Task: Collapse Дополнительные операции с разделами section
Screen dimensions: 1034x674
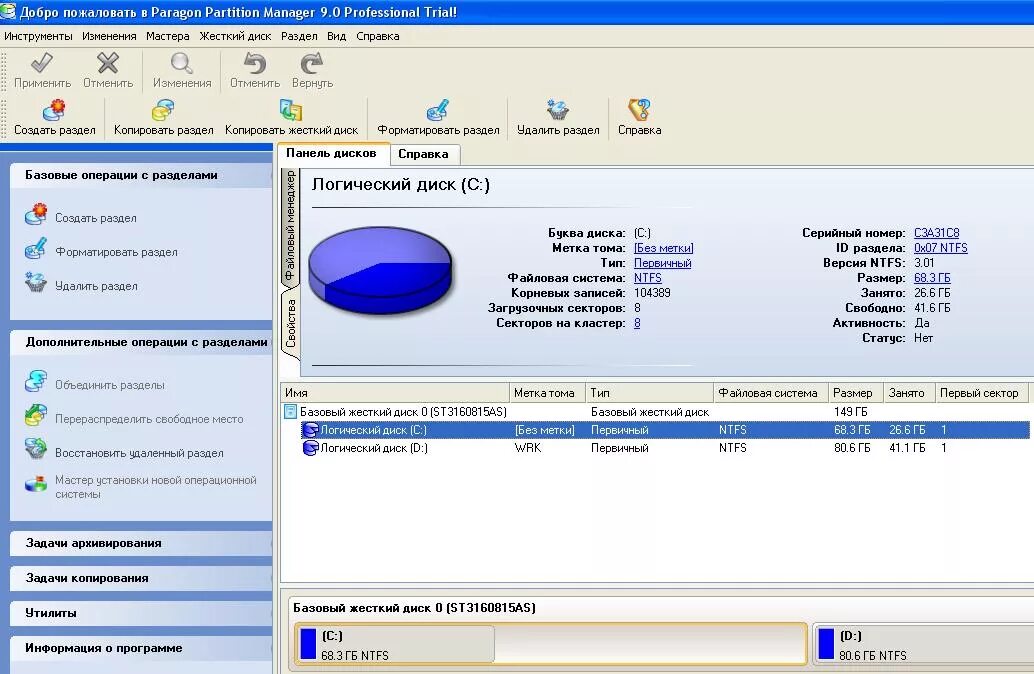Action: [x=140, y=342]
